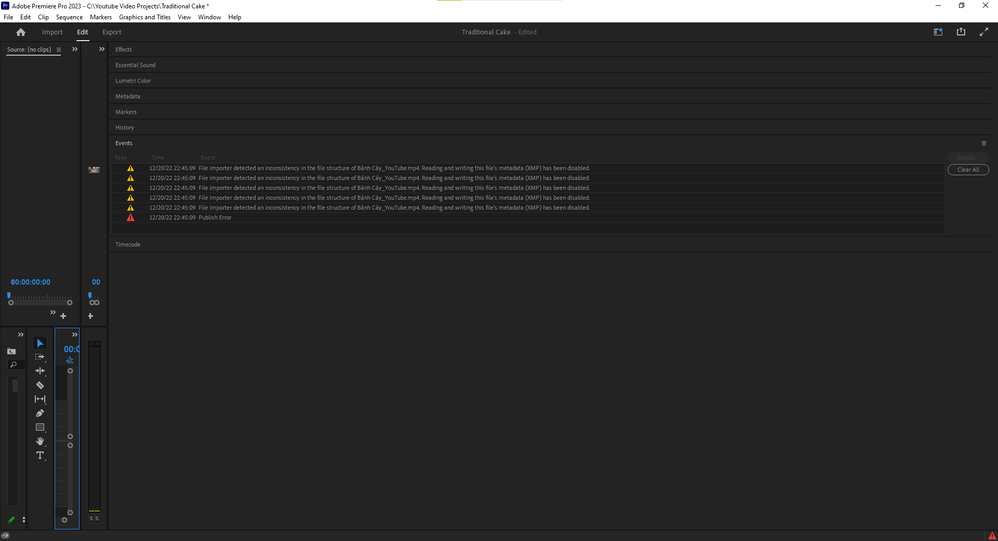Switch to the Import tab
998x541 pixels.
coord(52,32)
